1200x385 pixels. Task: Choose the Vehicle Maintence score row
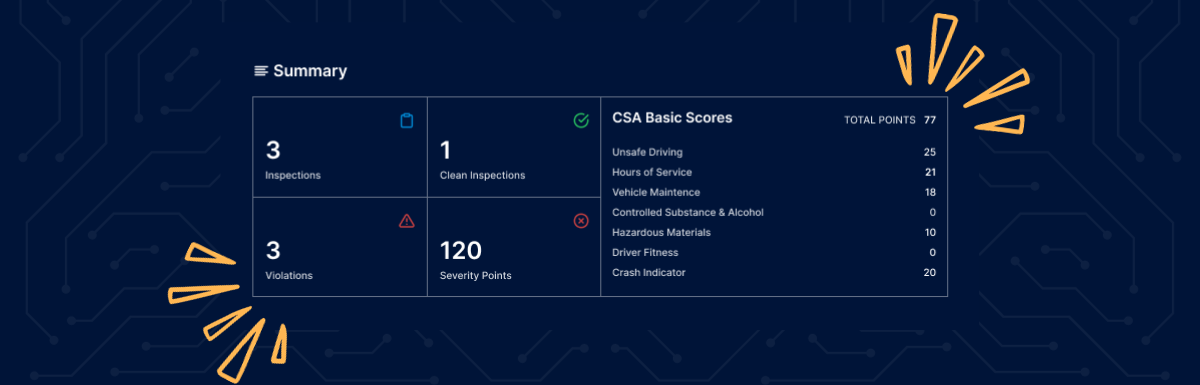pos(774,192)
